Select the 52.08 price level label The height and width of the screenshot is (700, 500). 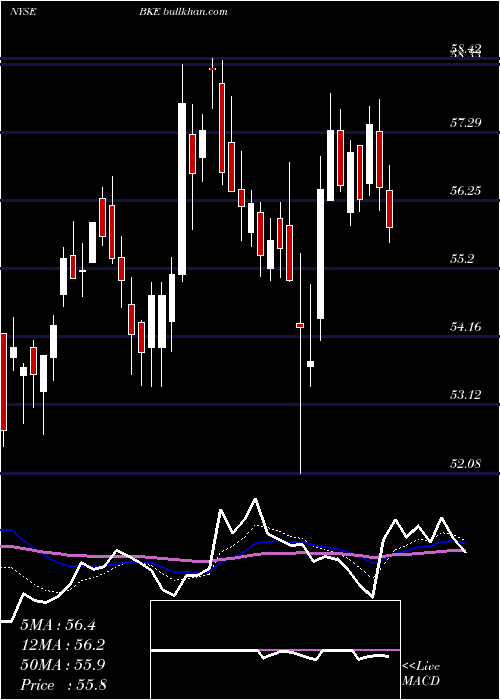[x=466, y=464]
